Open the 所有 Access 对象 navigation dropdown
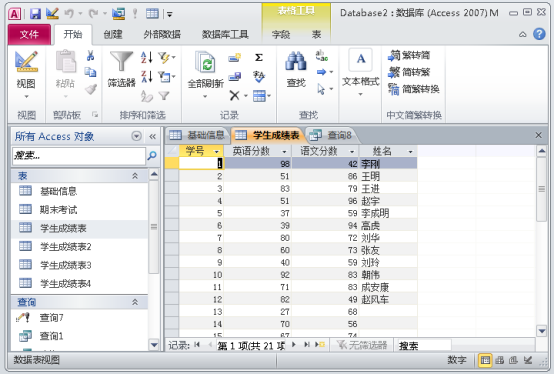This screenshot has width=554, height=374. (x=136, y=136)
